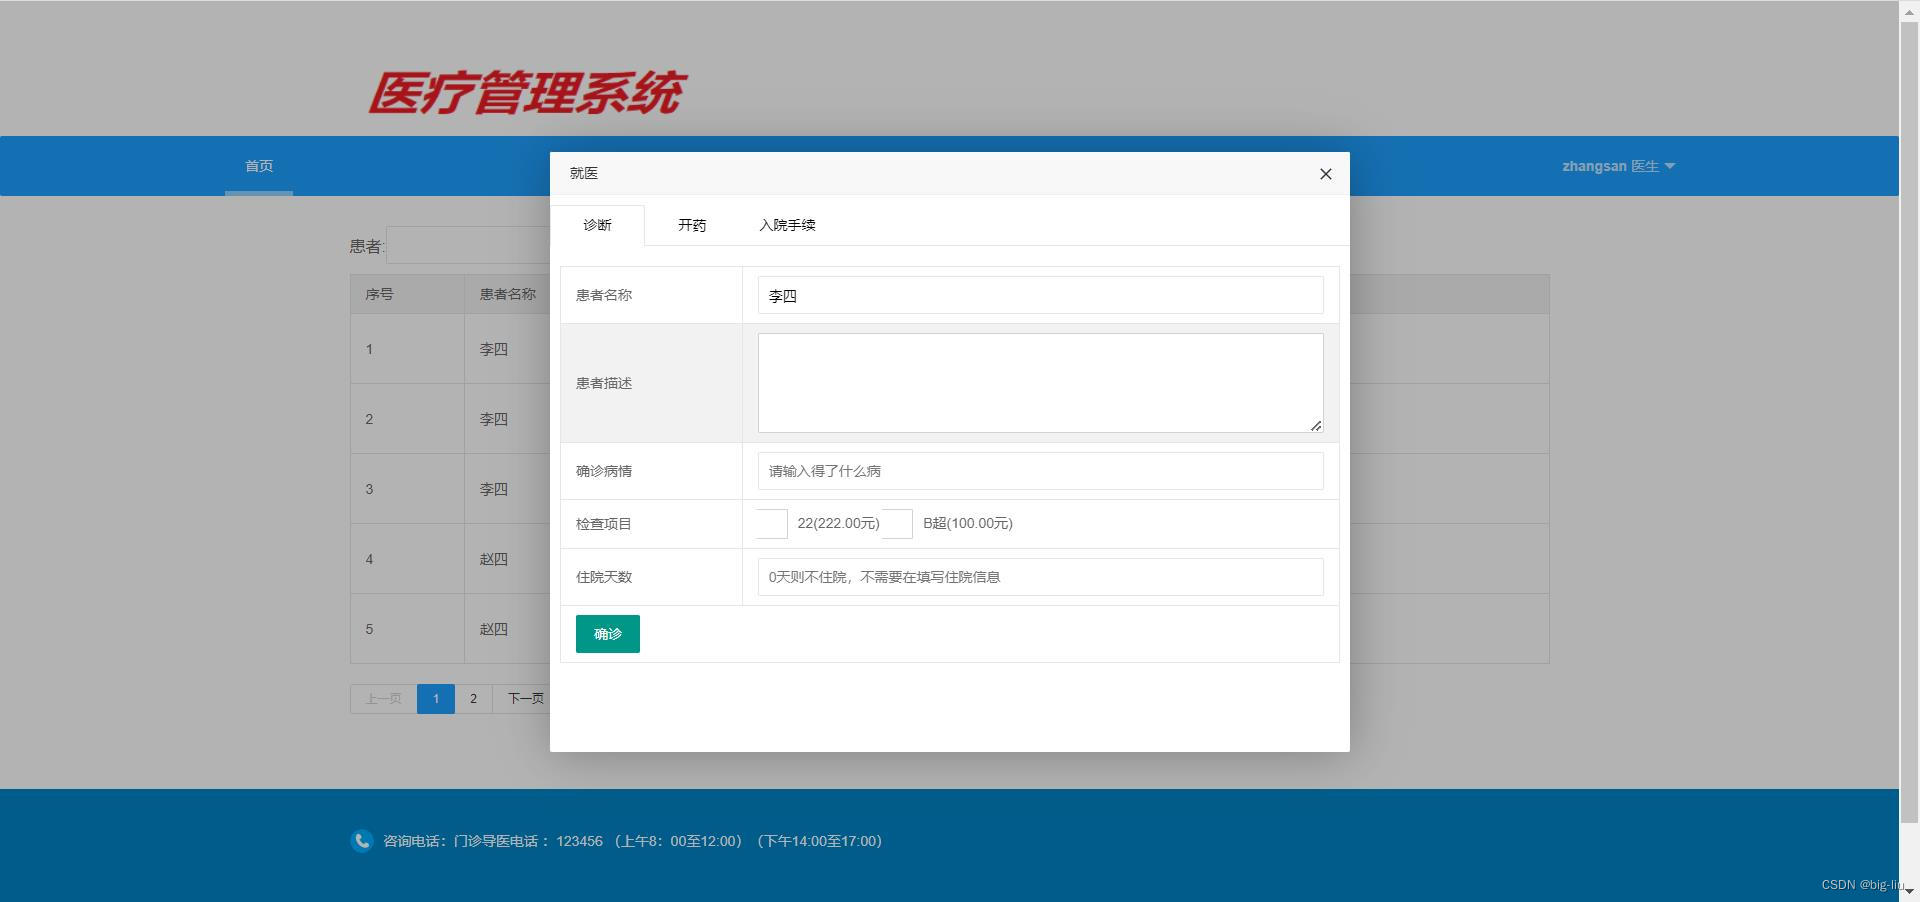
Task: Select row 4 patient 赵四
Action: (493, 559)
